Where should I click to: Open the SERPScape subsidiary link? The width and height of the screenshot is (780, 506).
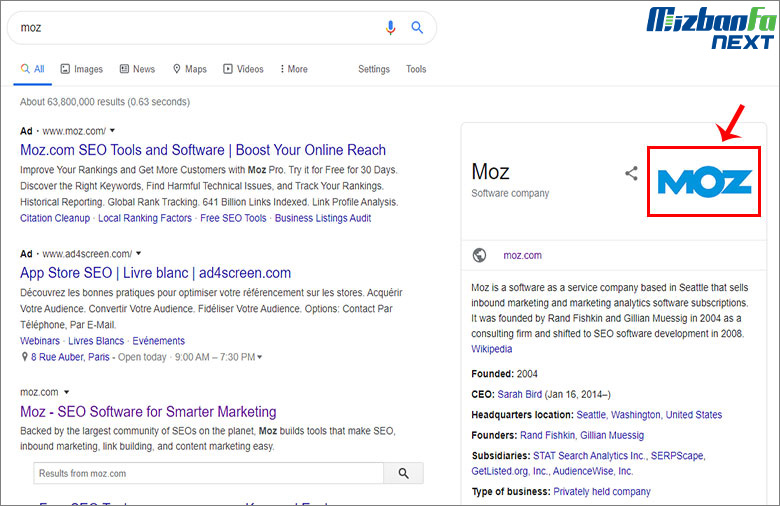pyautogui.click(x=677, y=456)
